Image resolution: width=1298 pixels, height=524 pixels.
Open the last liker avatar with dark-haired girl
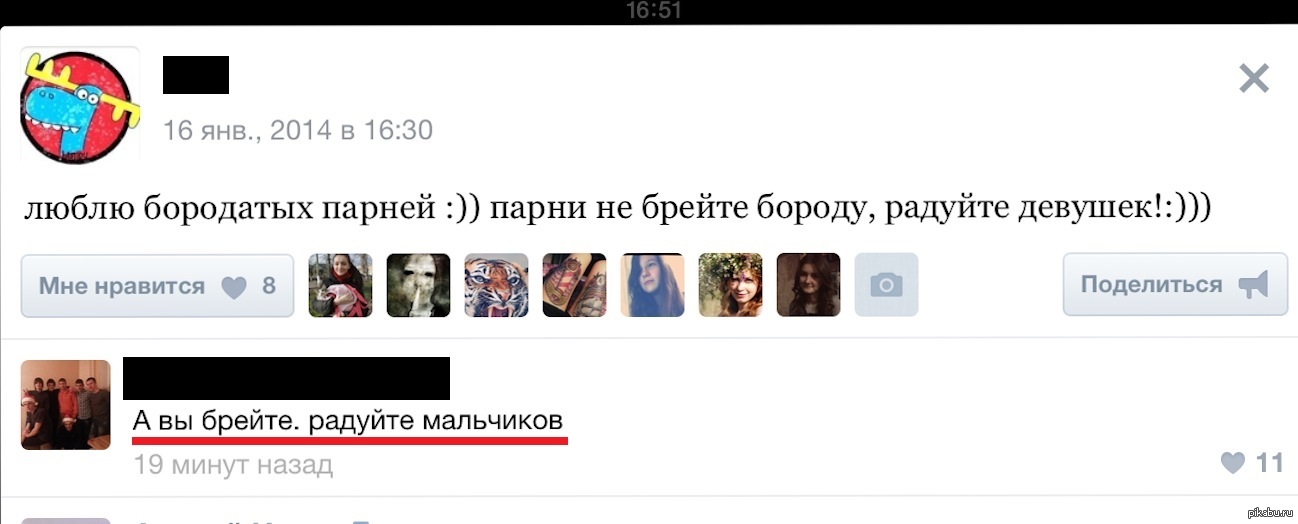pyautogui.click(x=808, y=285)
